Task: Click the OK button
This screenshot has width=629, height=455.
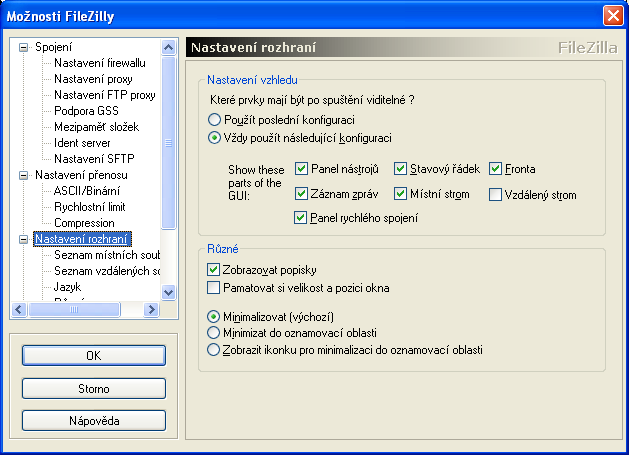Action: coord(93,355)
